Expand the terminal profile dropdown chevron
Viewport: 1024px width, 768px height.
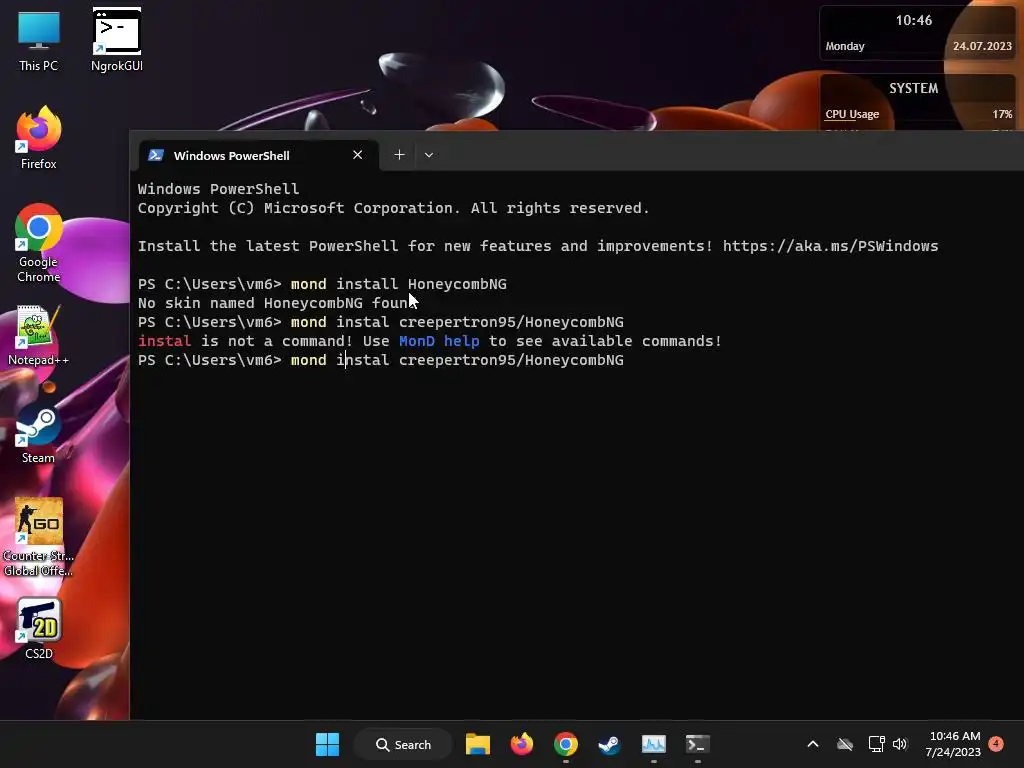429,155
